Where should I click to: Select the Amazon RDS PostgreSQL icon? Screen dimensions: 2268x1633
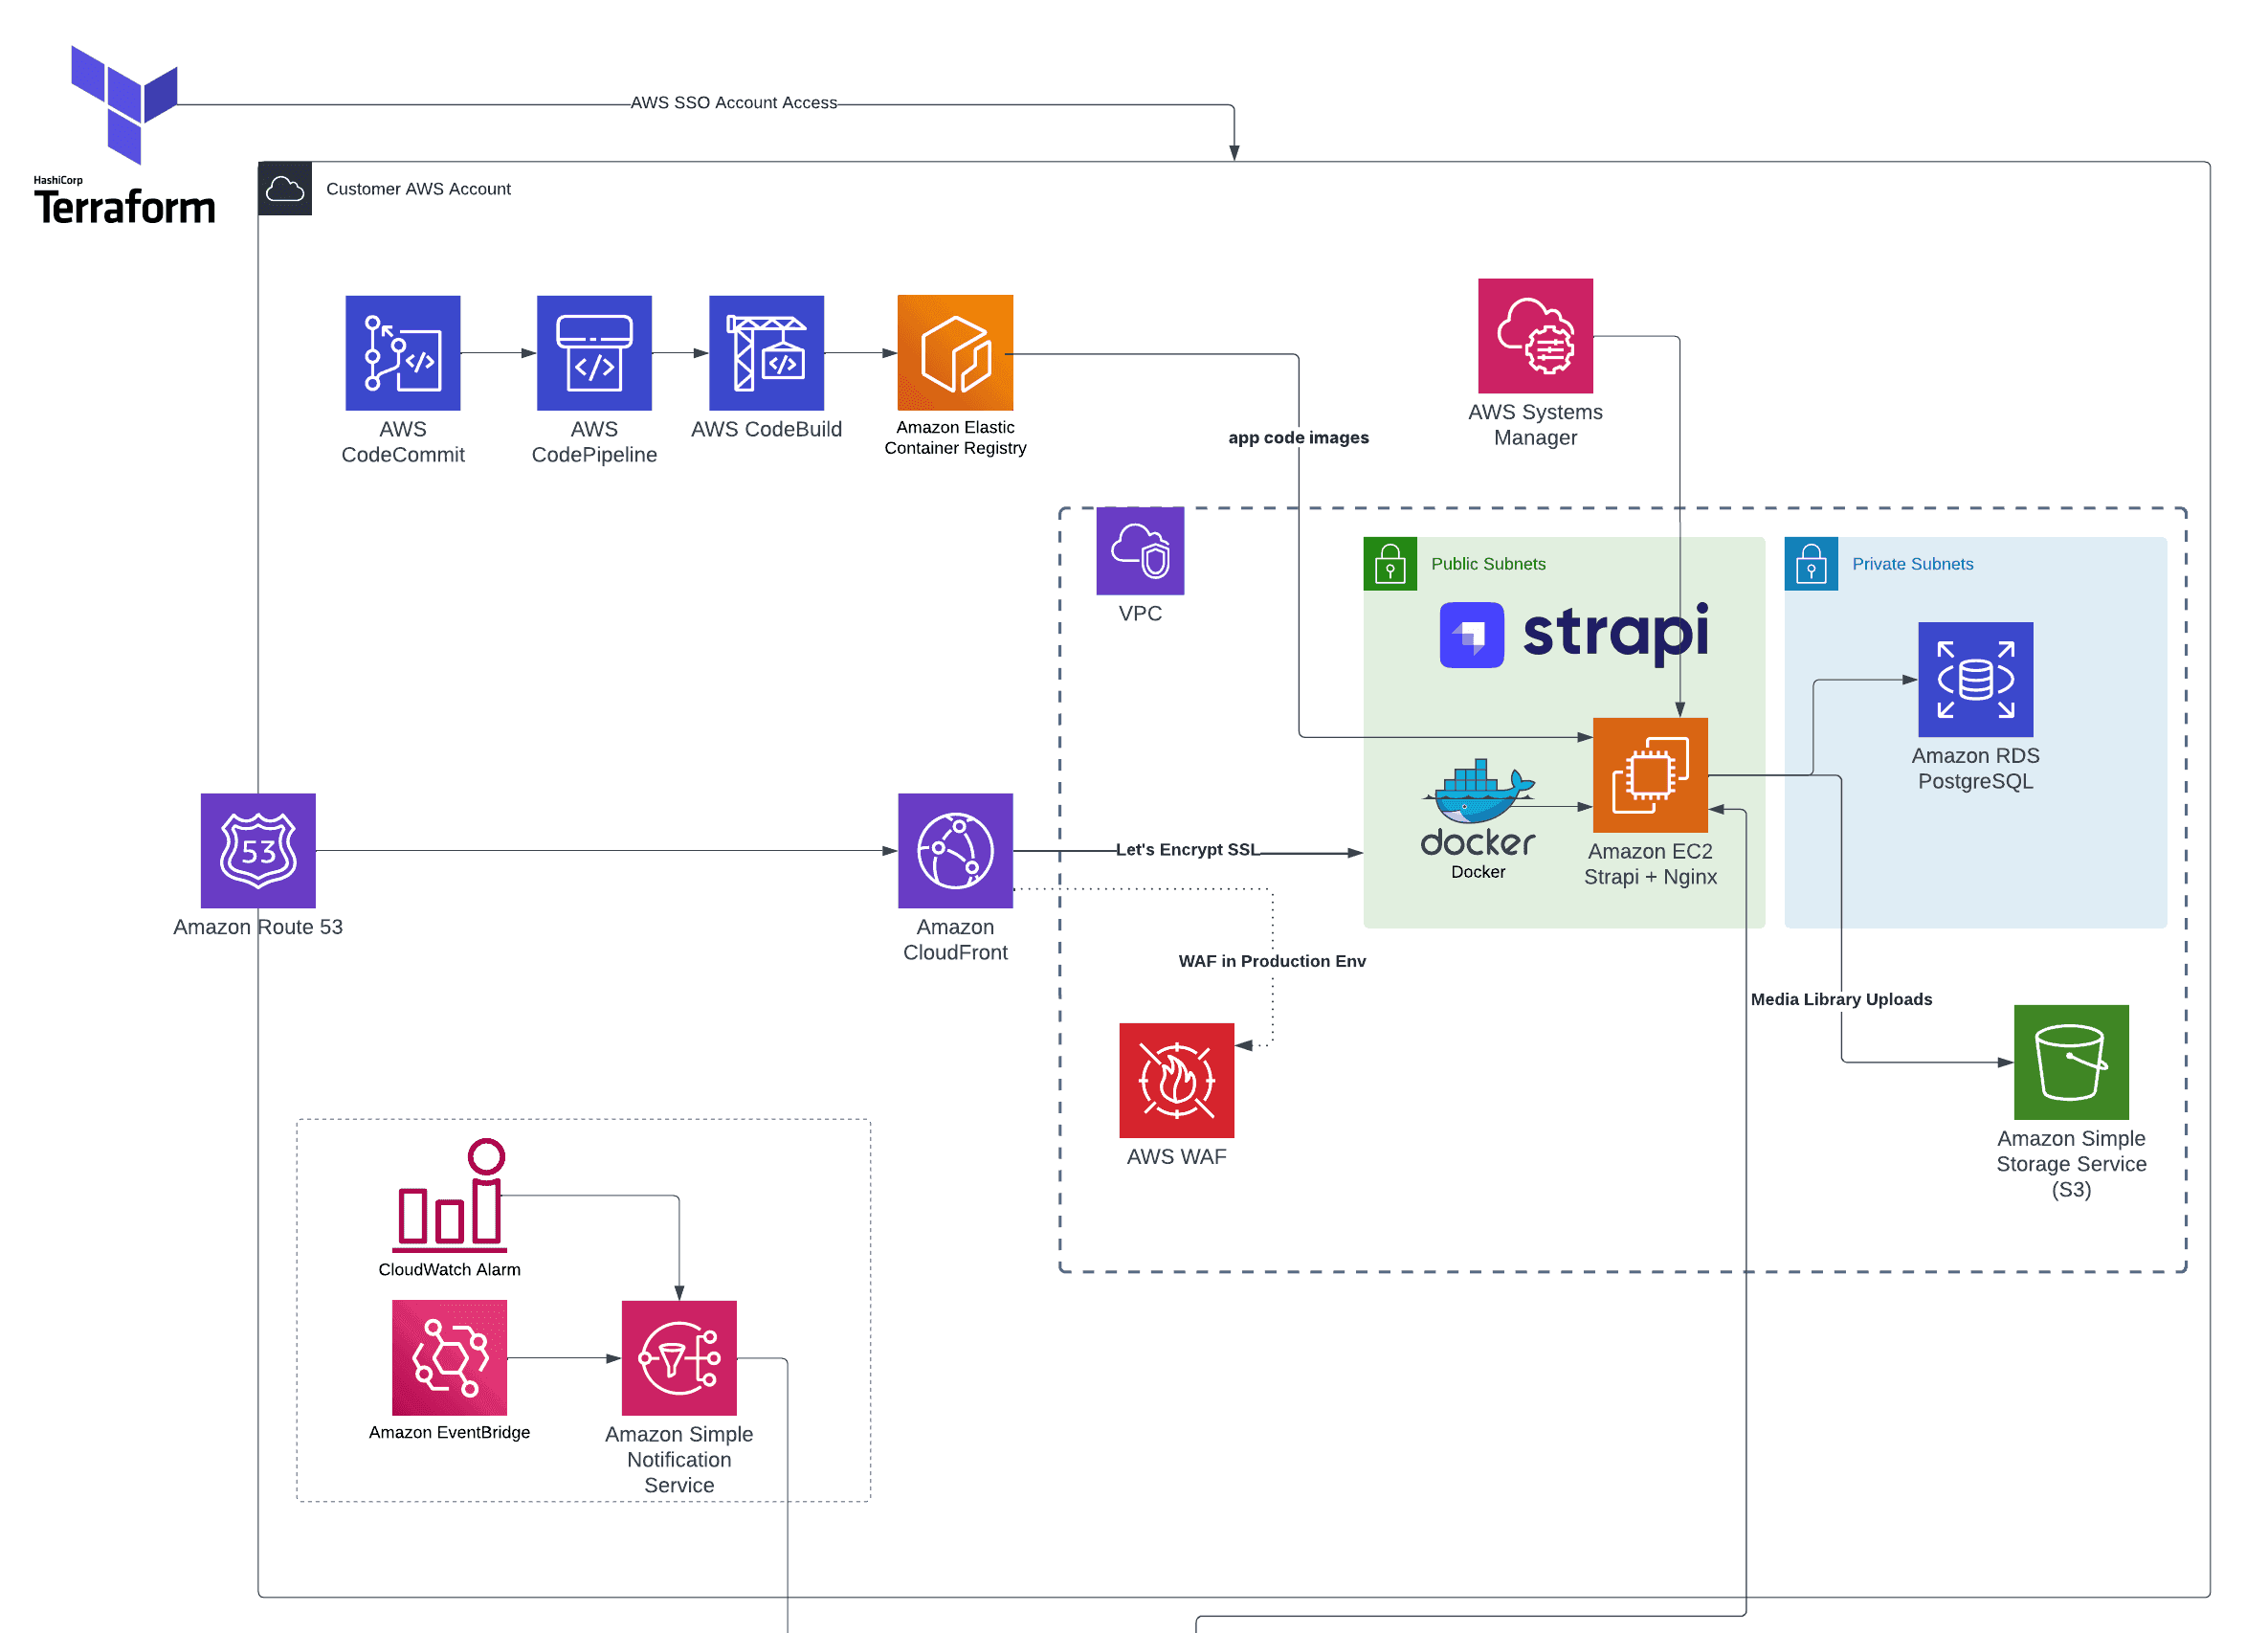[x=1975, y=679]
